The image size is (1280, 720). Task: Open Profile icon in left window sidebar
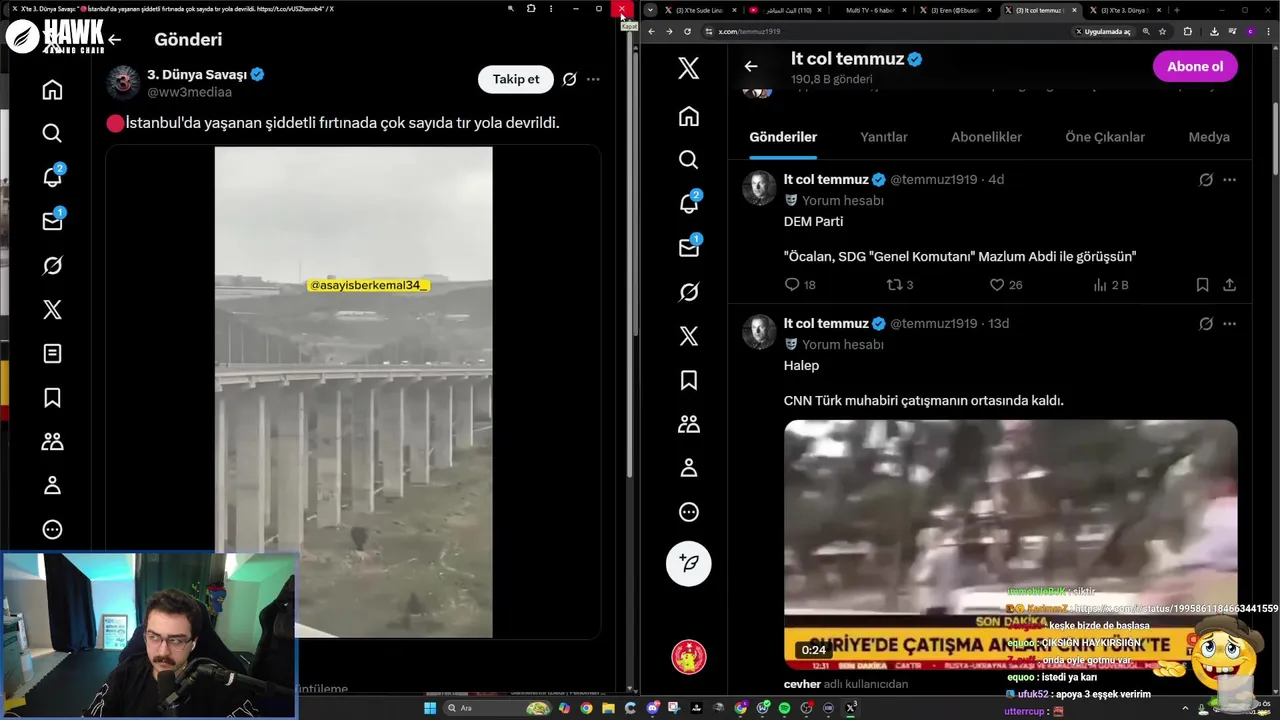click(x=52, y=485)
